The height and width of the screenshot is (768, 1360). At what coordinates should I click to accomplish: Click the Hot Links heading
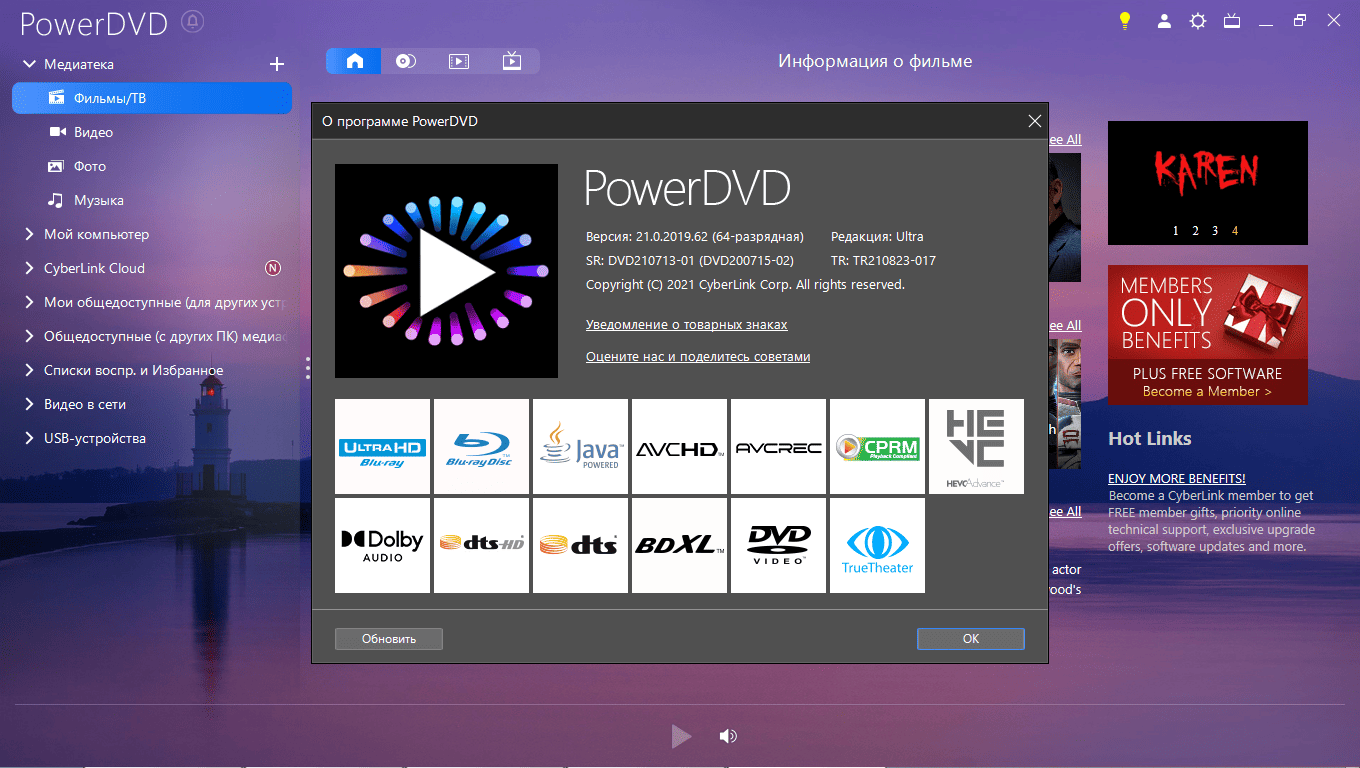pos(1150,438)
